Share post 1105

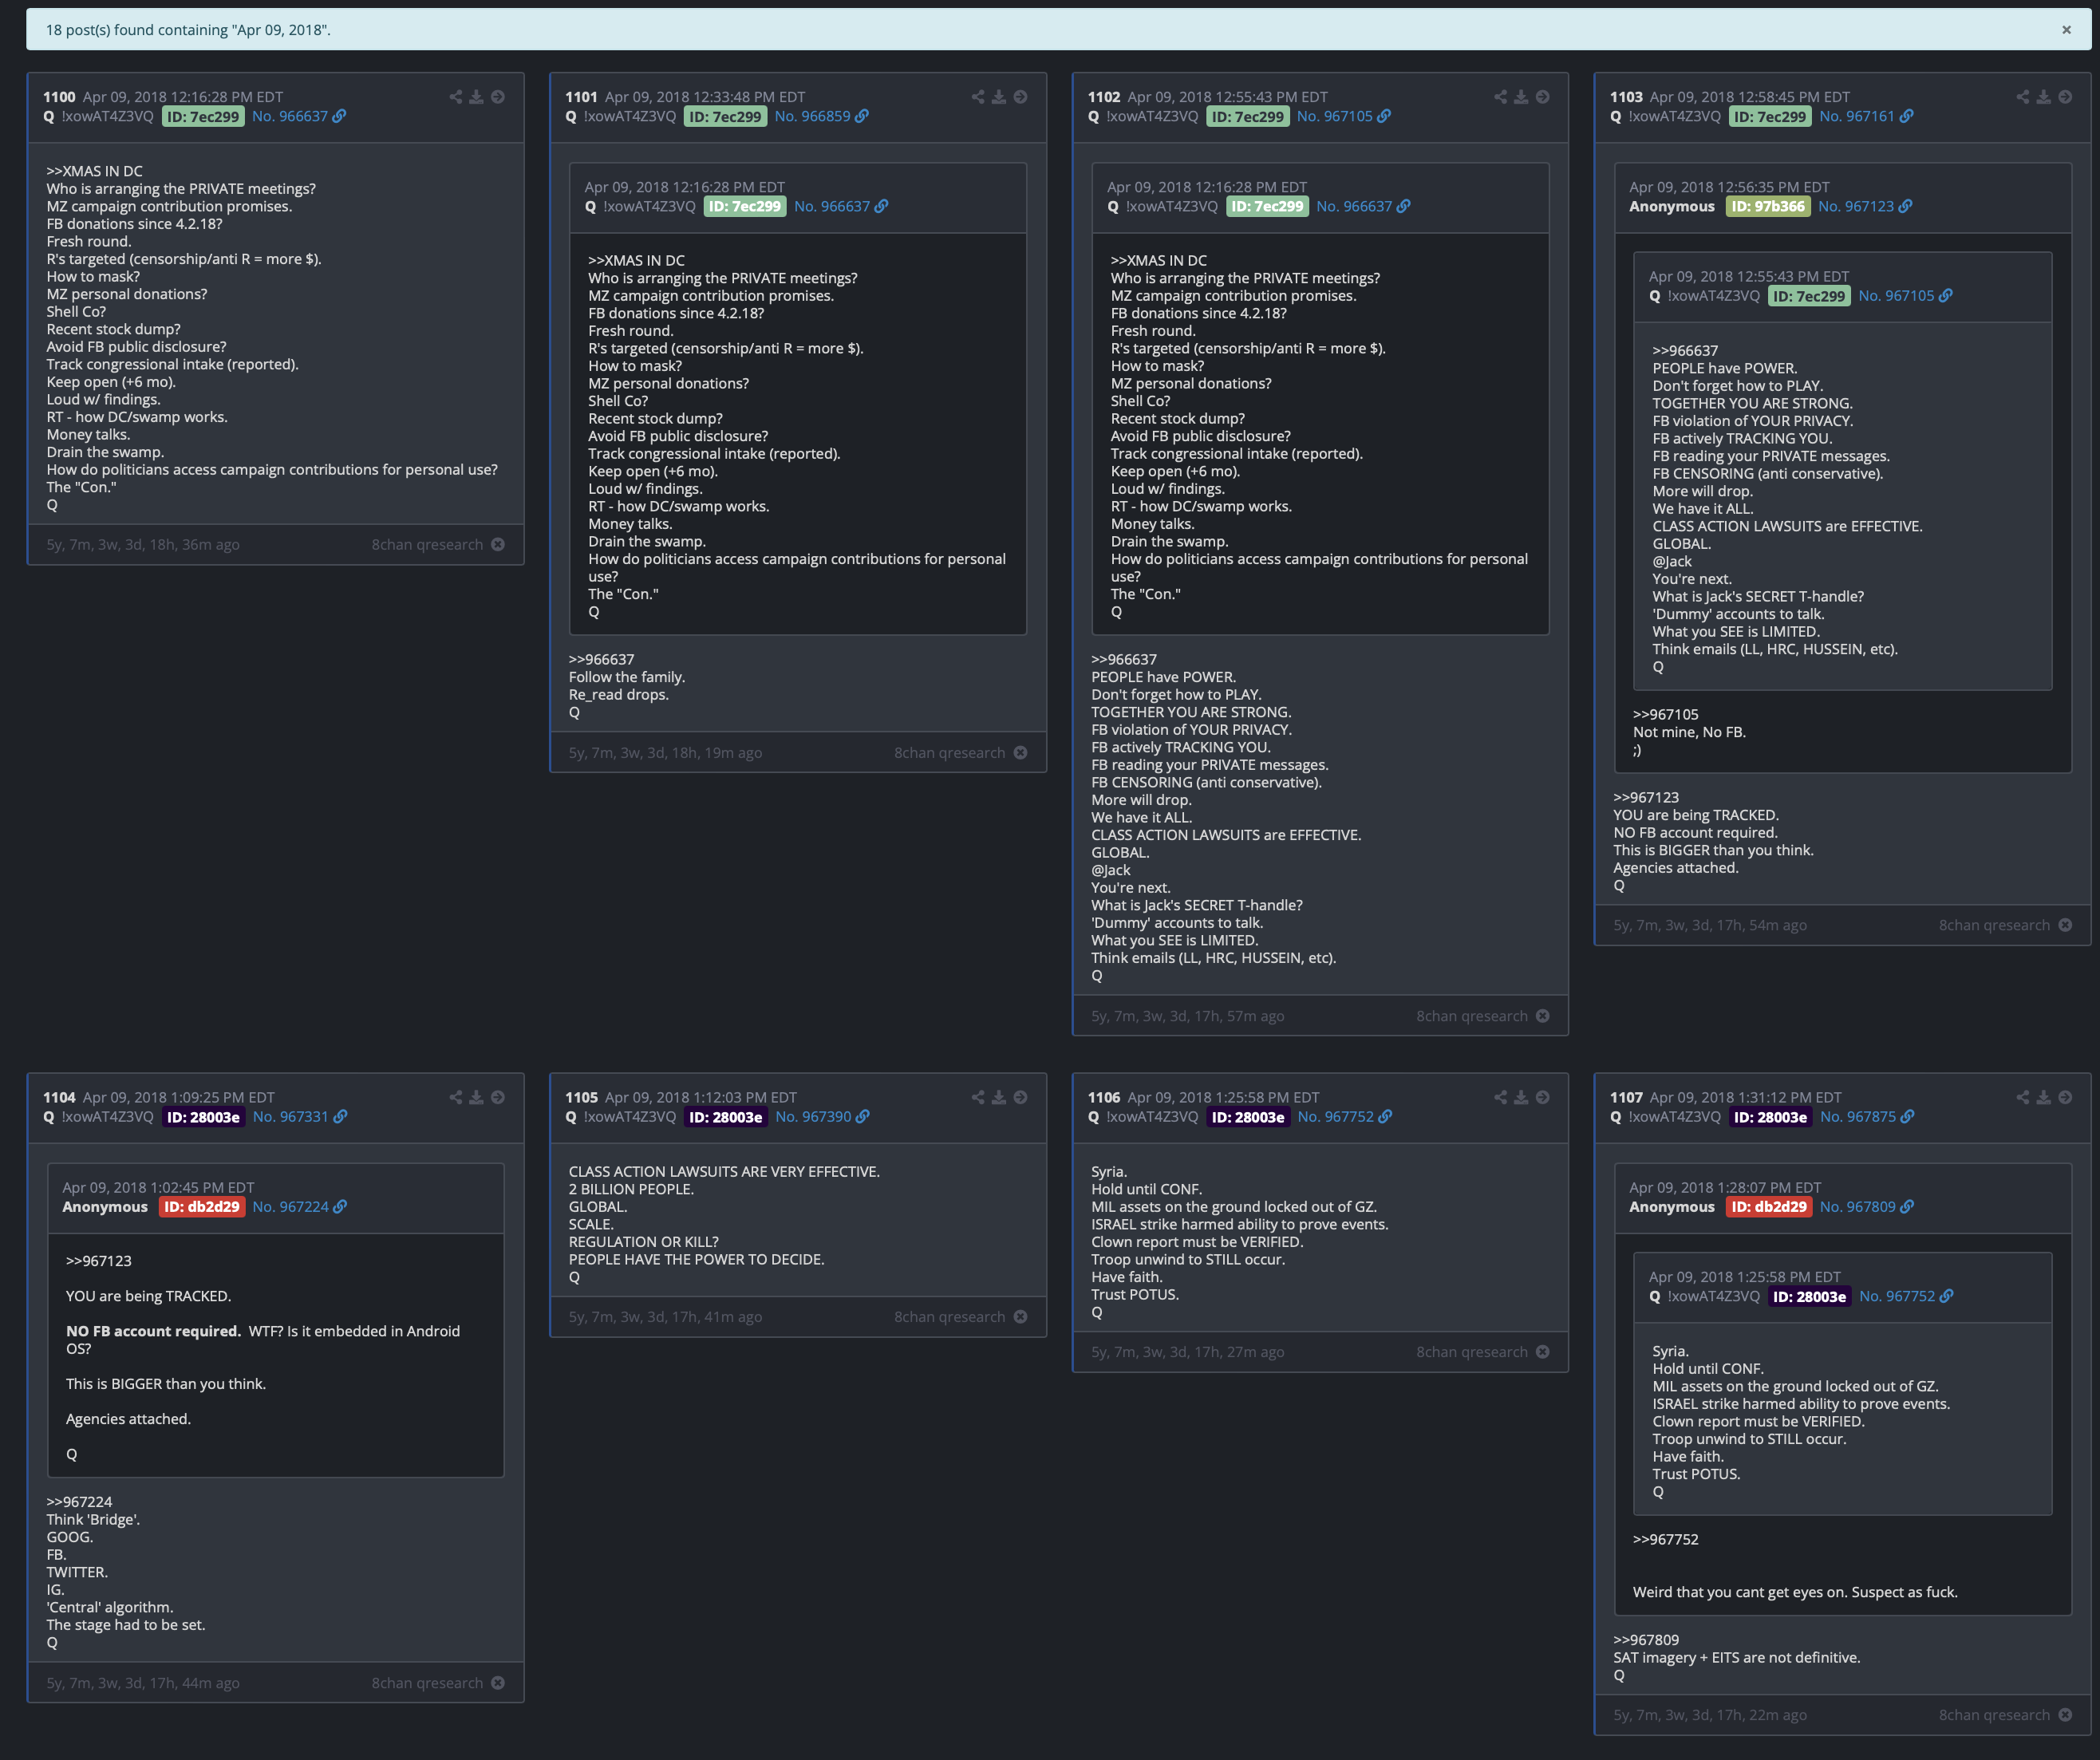point(978,1097)
